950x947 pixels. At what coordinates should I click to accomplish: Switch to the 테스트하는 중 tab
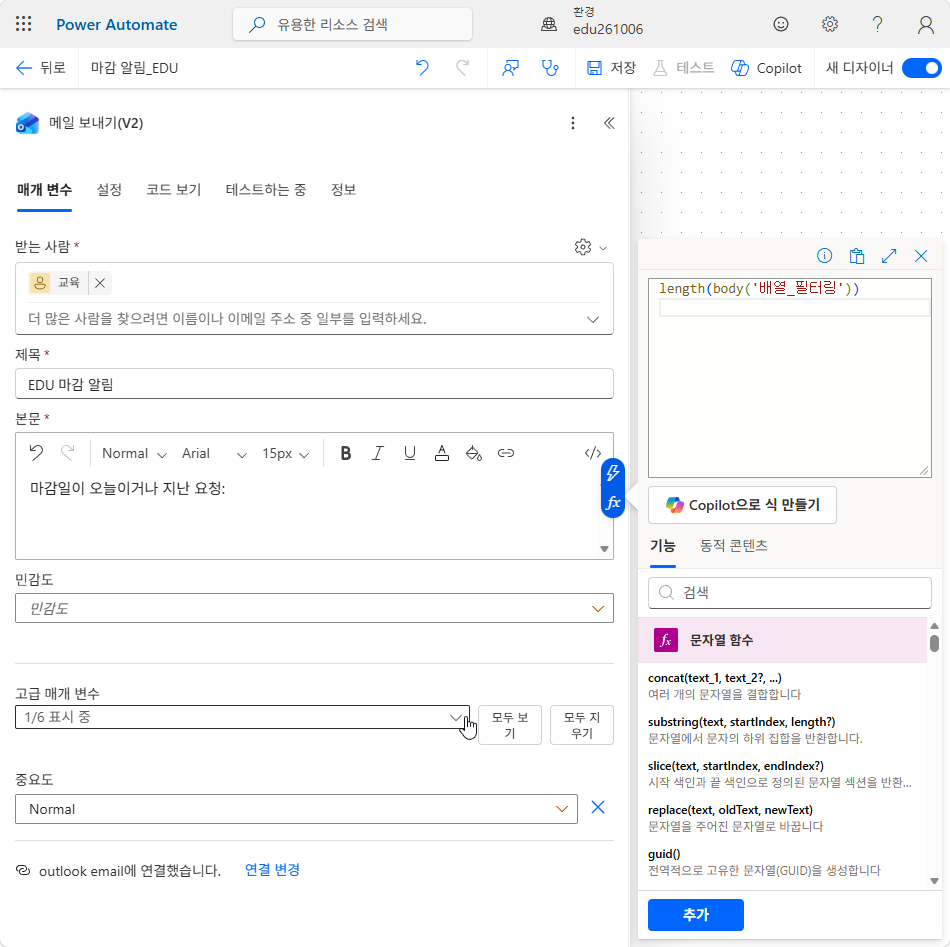(x=265, y=190)
